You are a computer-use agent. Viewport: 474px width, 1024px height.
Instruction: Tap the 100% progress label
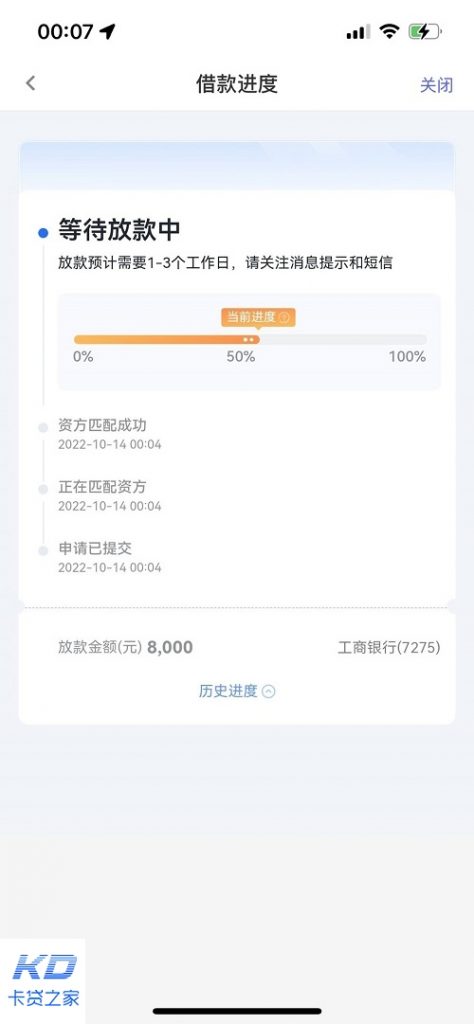tap(407, 357)
